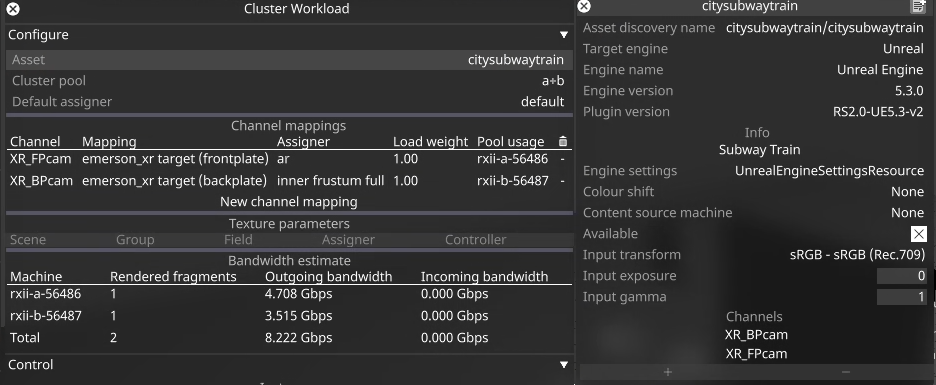This screenshot has width=936, height=385.
Task: Select the XR_BPcam channel in Channels list
Action: pyautogui.click(x=756, y=335)
